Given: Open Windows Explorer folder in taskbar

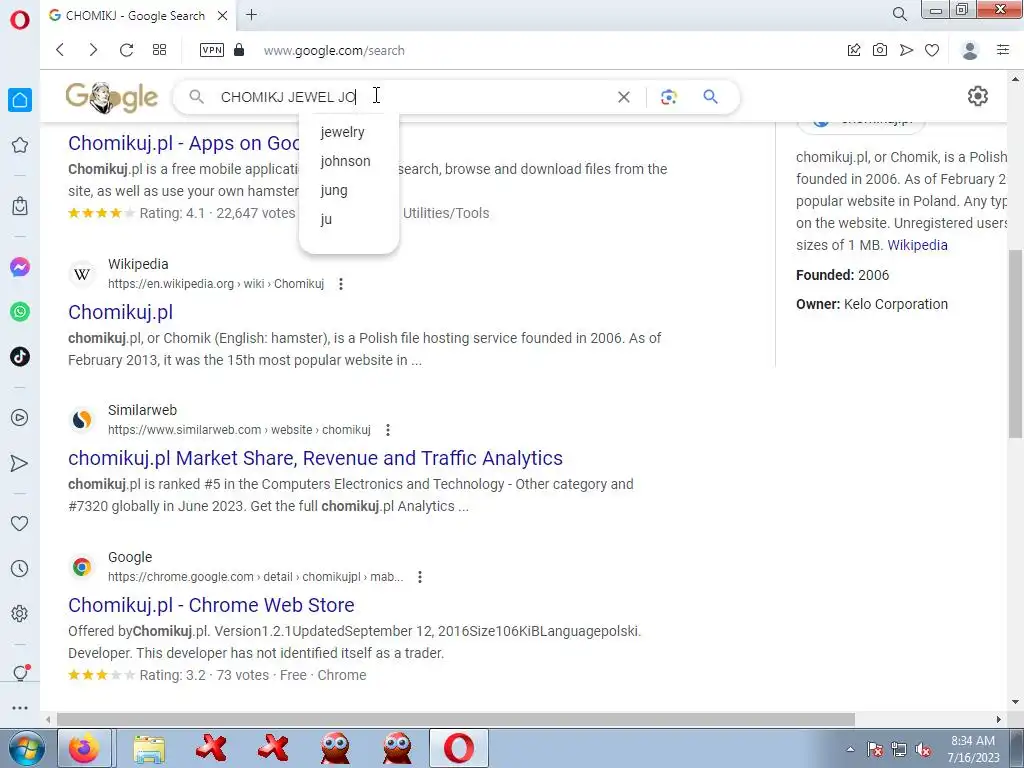Looking at the screenshot, I should [150, 748].
